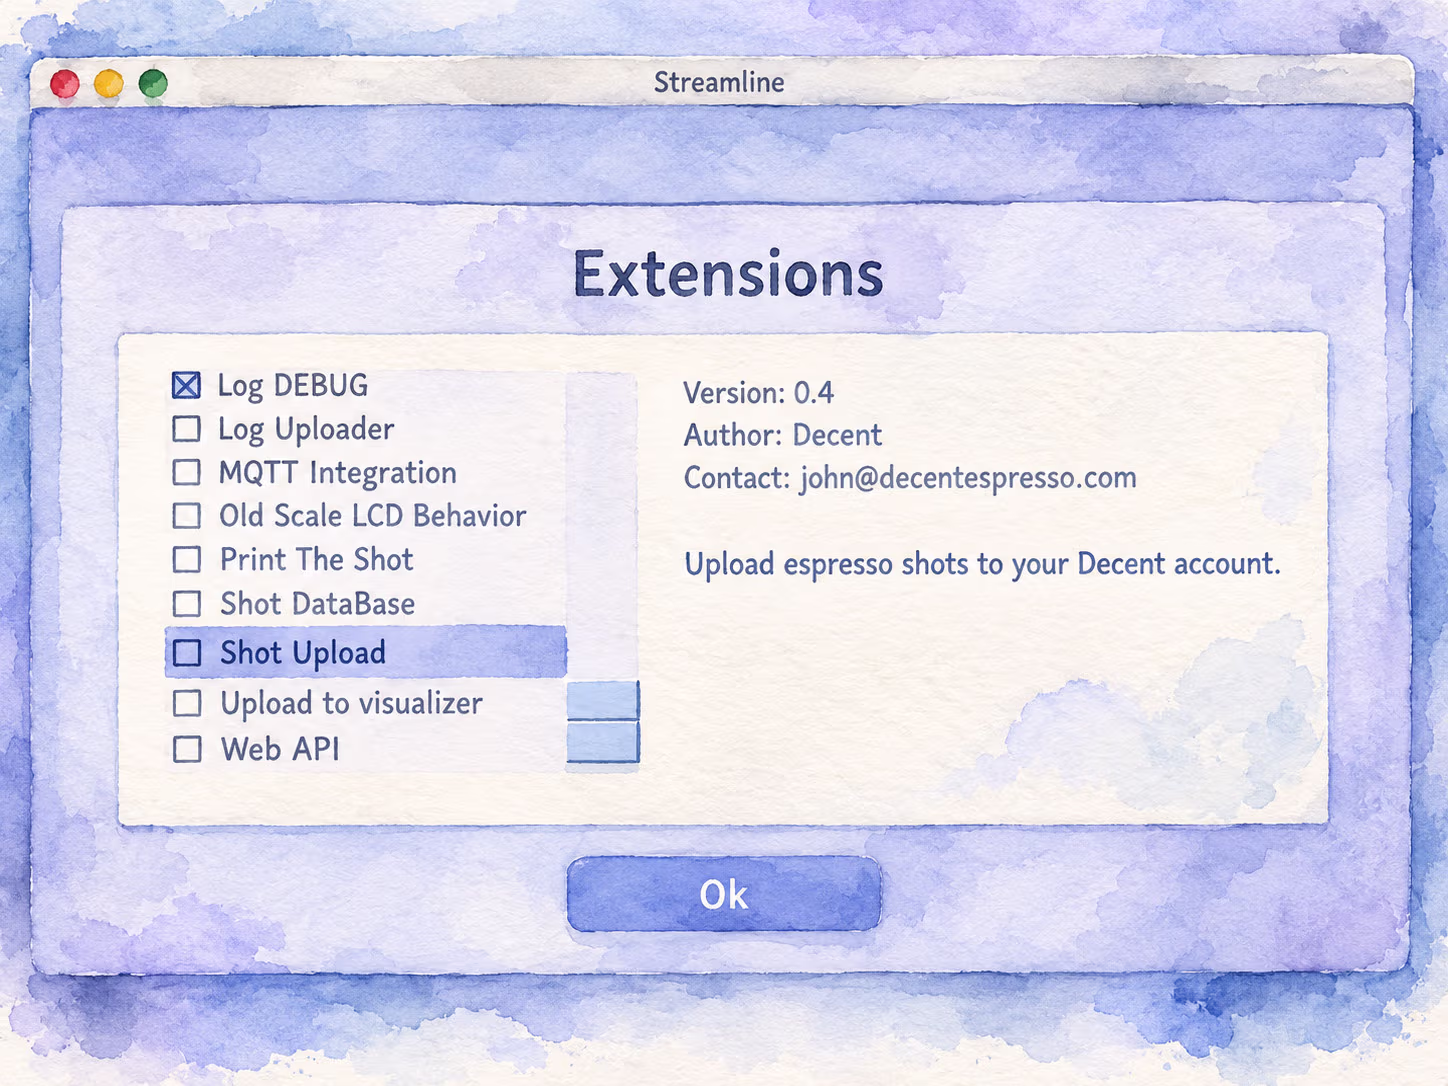
Task: Click the Upload espresso shots description text
Action: pos(982,564)
